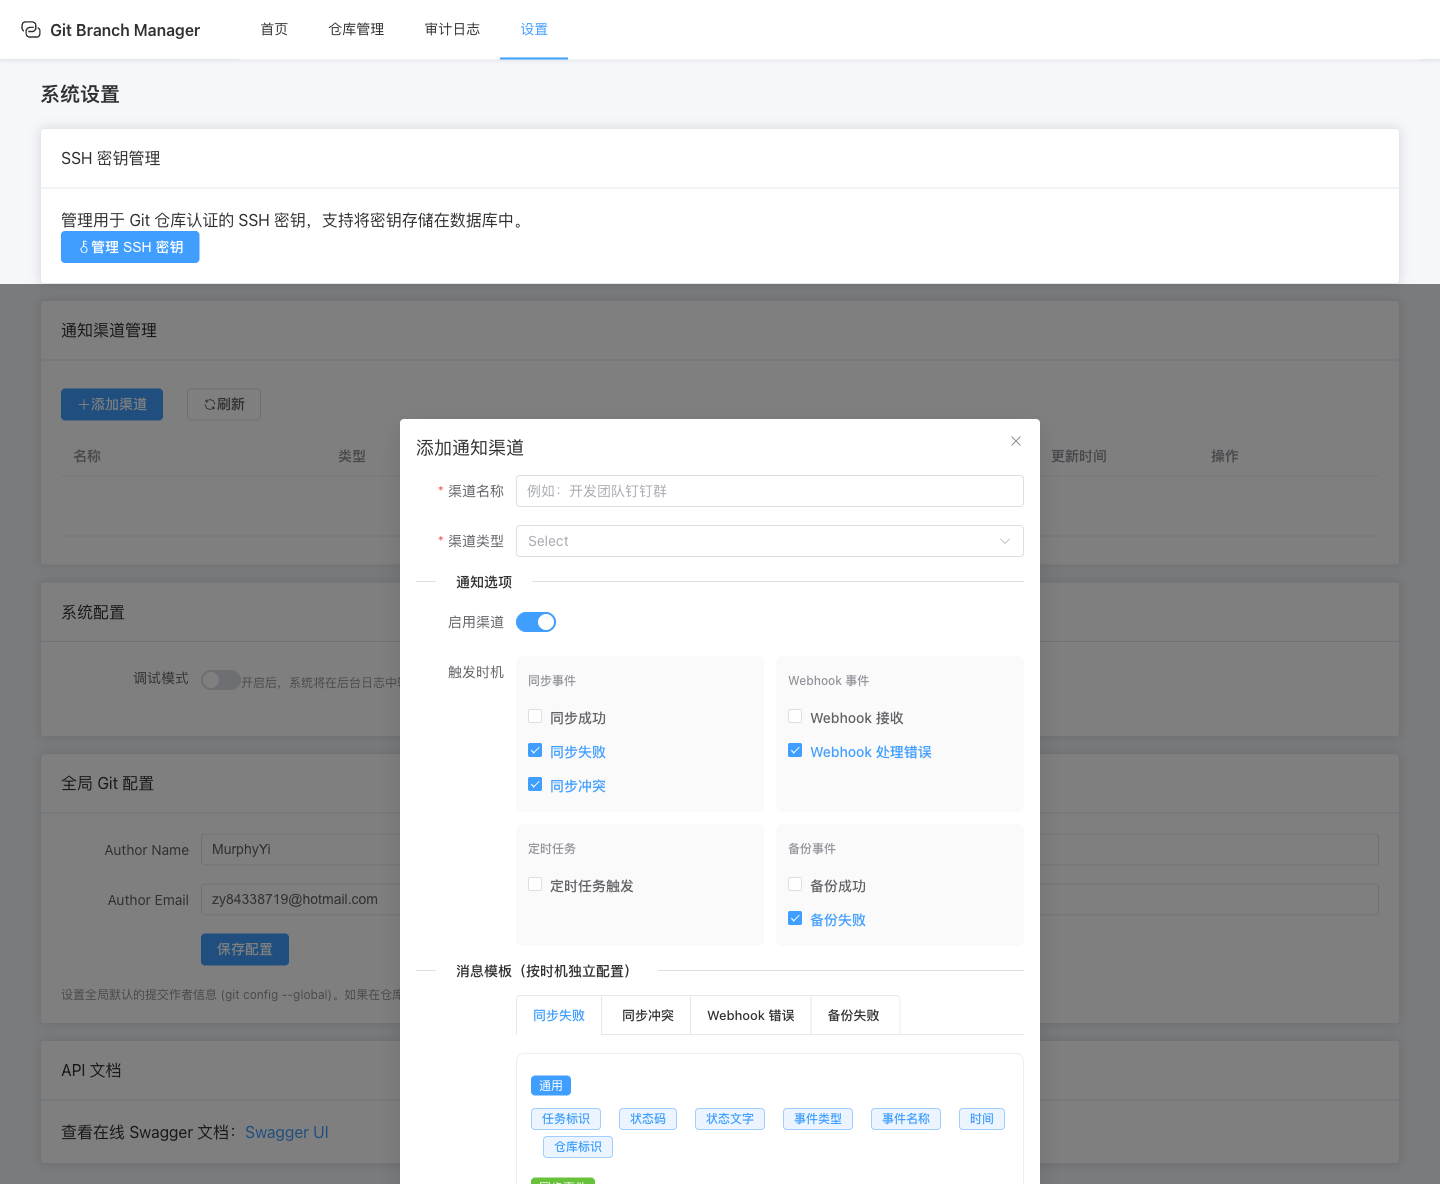This screenshot has width=1440, height=1184.
Task: Check the Webhook 接收 checkbox
Action: (795, 717)
